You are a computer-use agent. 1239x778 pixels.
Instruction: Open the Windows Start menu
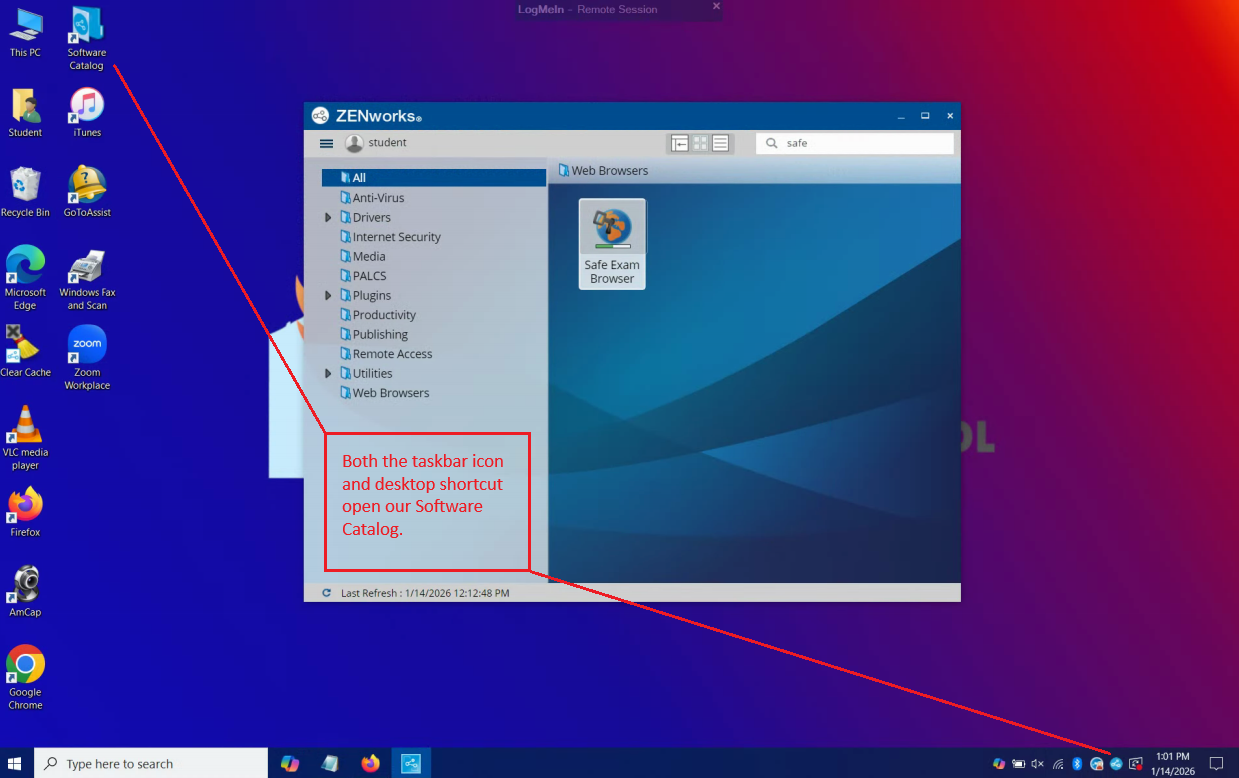[15, 764]
